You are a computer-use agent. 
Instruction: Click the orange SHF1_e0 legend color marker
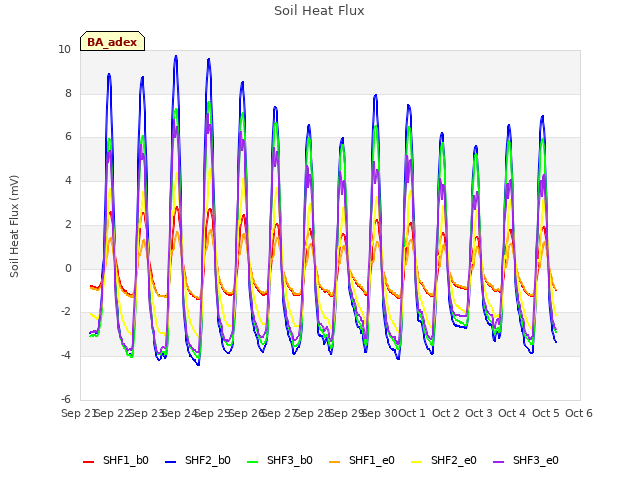pyautogui.click(x=334, y=462)
